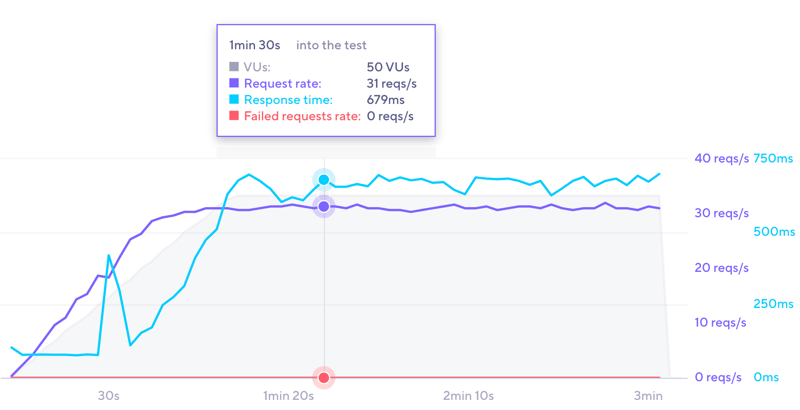Click the cyan Response time legend square
The width and height of the screenshot is (800, 410).
234,100
